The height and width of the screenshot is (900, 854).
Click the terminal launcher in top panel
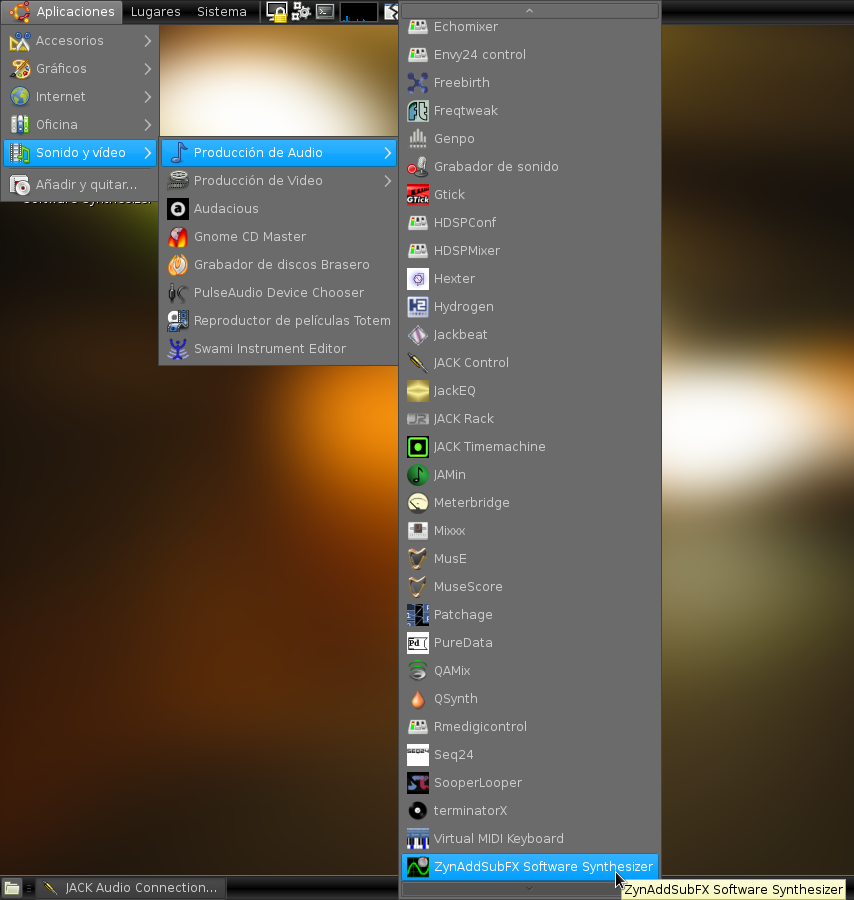coord(325,11)
